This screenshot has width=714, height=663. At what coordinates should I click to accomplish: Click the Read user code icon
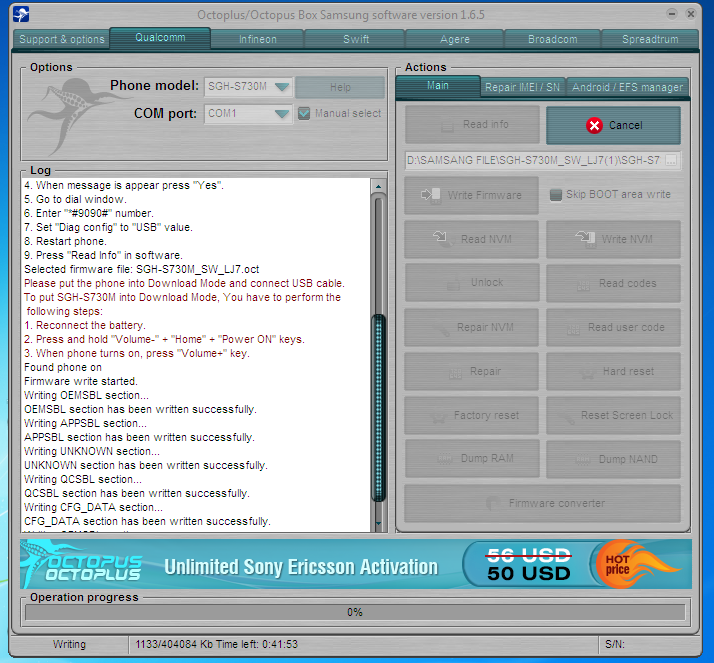[x=573, y=329]
